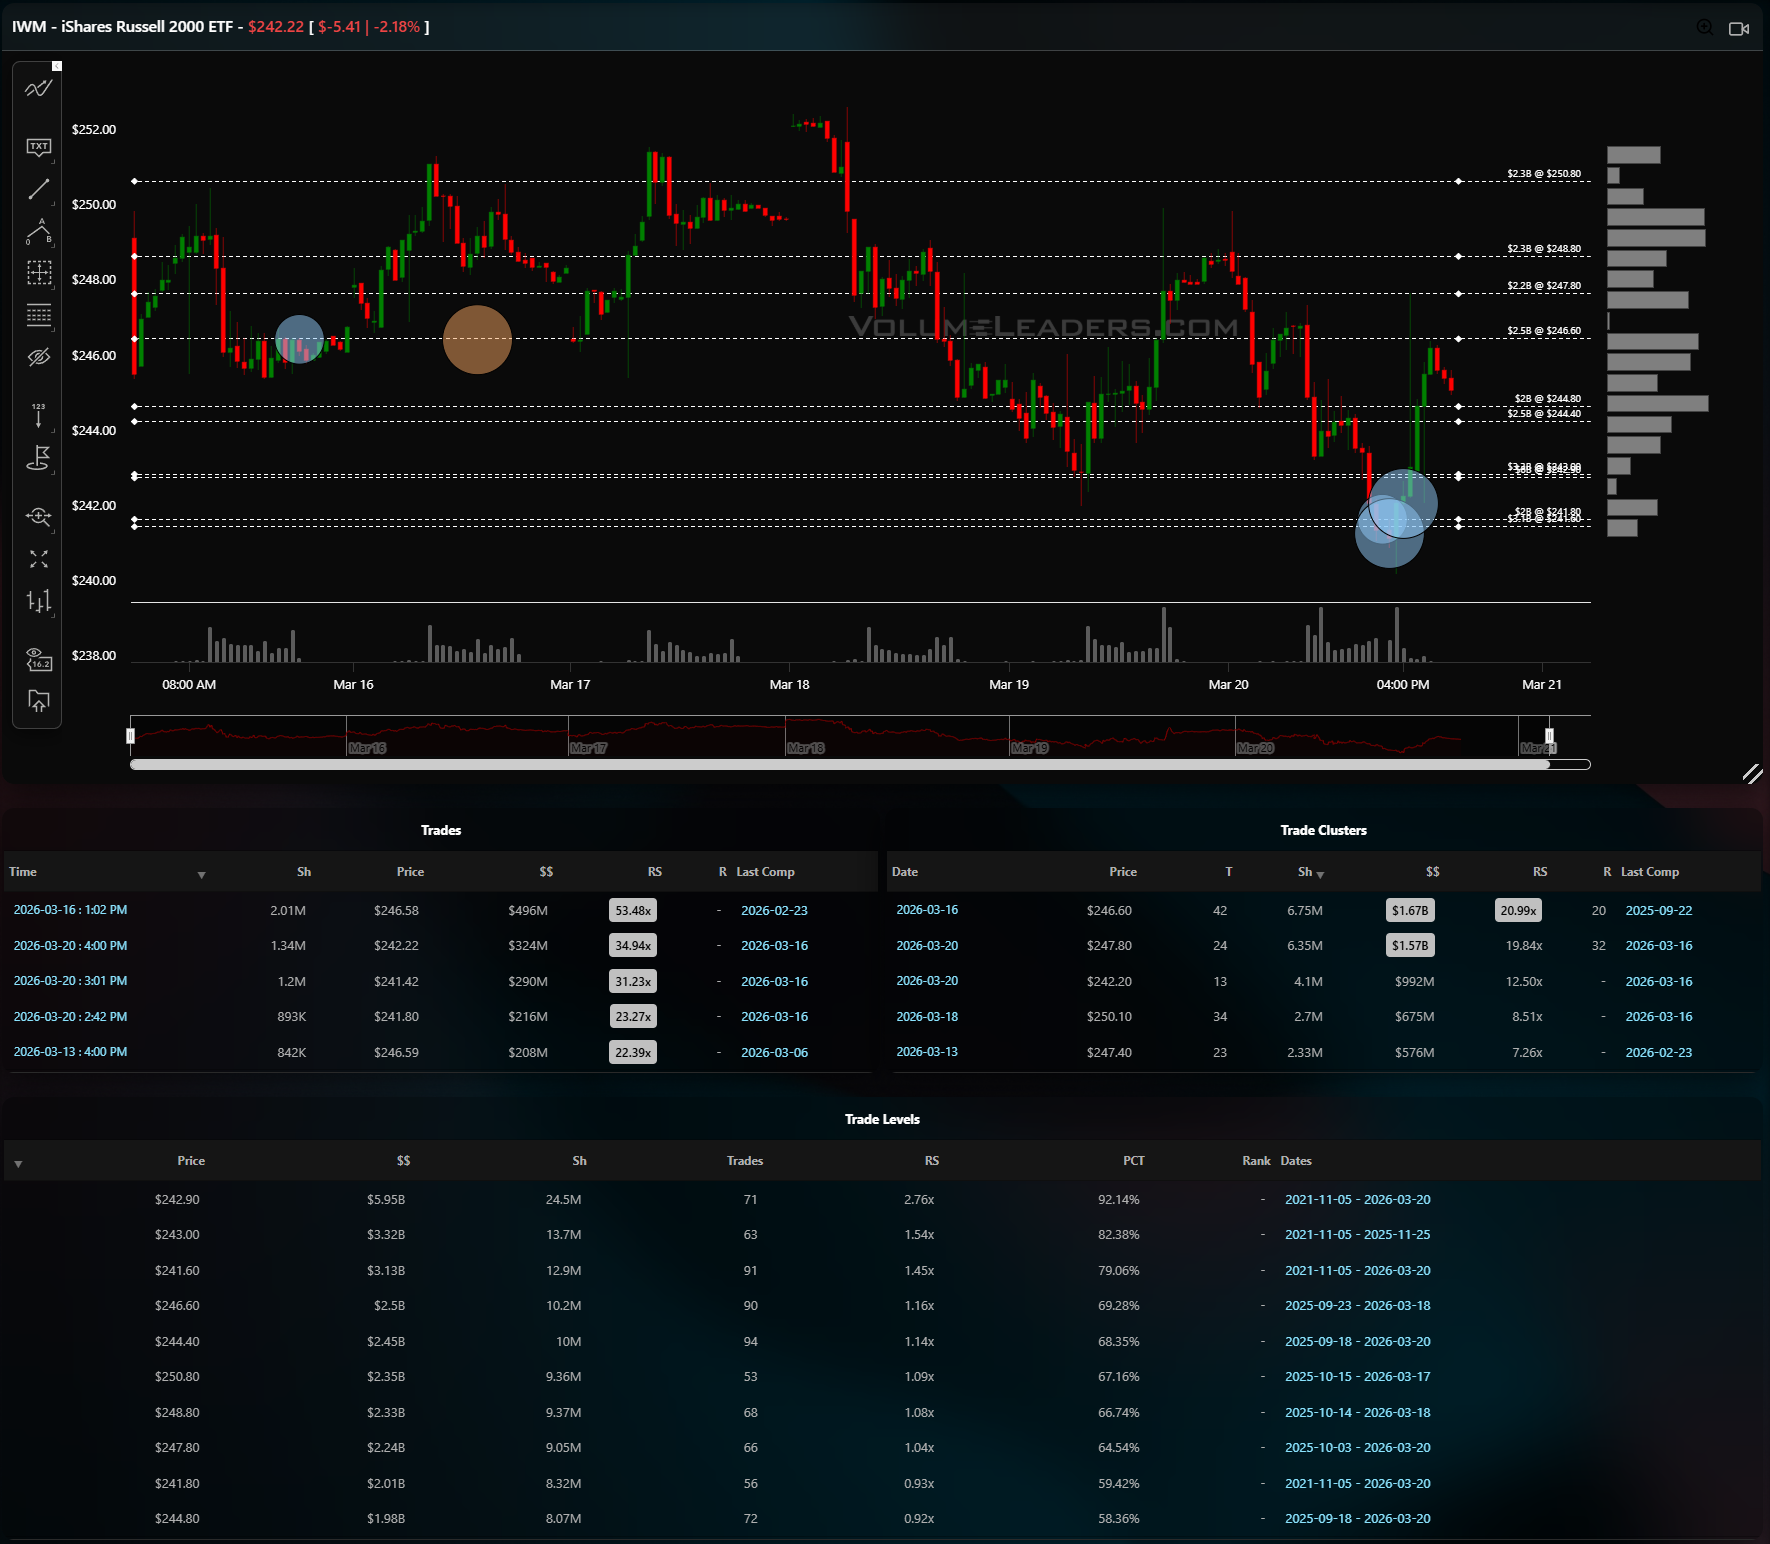This screenshot has height=1544, width=1770.
Task: Click the $3.13B cell in Trade Levels
Action: (x=385, y=1271)
